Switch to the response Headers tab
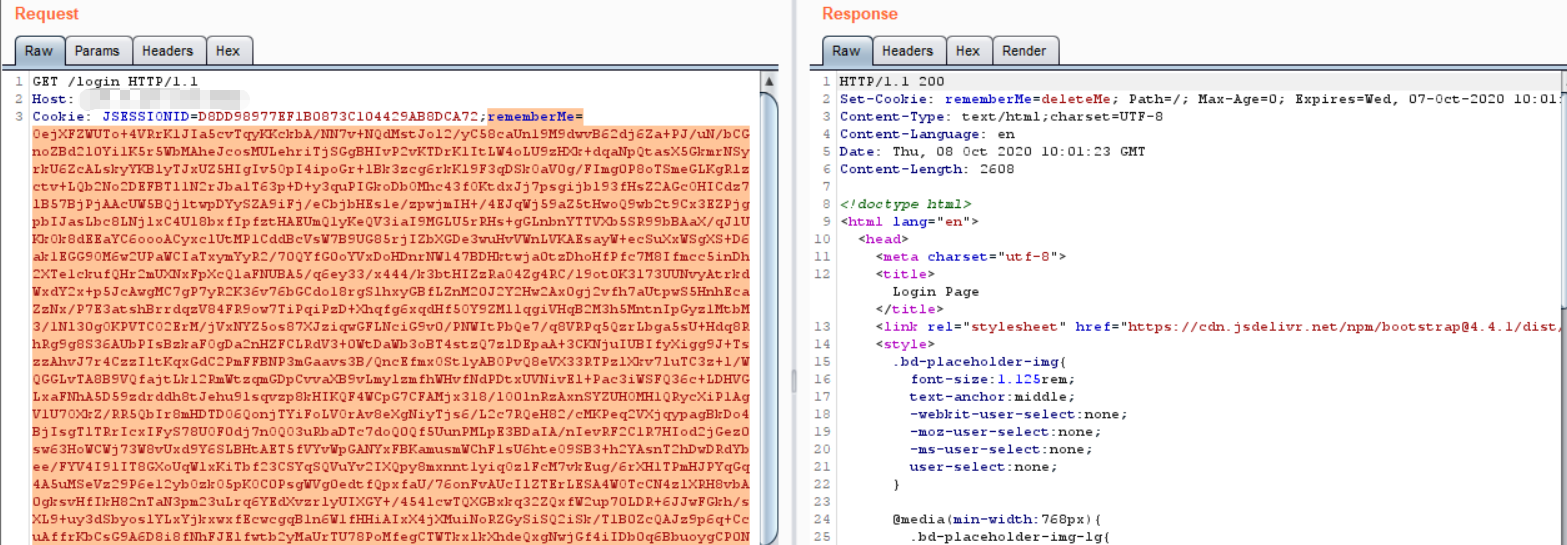This screenshot has width=1567, height=545. (907, 51)
